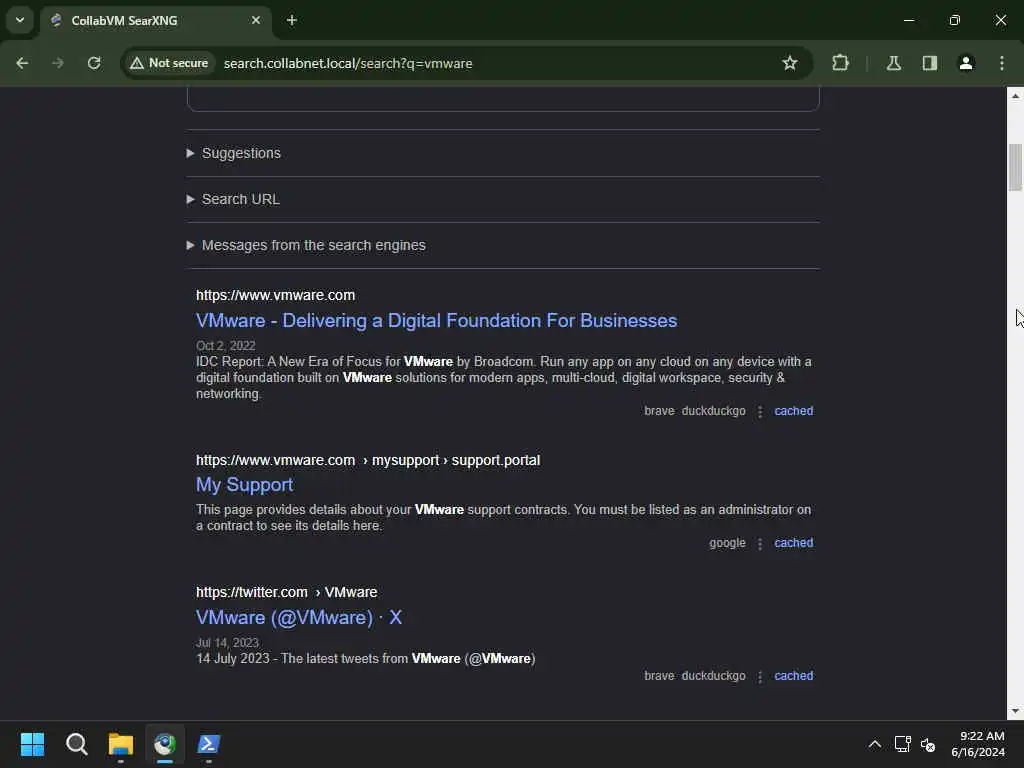Open the browser profile menu
The width and height of the screenshot is (1024, 768).
[x=966, y=63]
